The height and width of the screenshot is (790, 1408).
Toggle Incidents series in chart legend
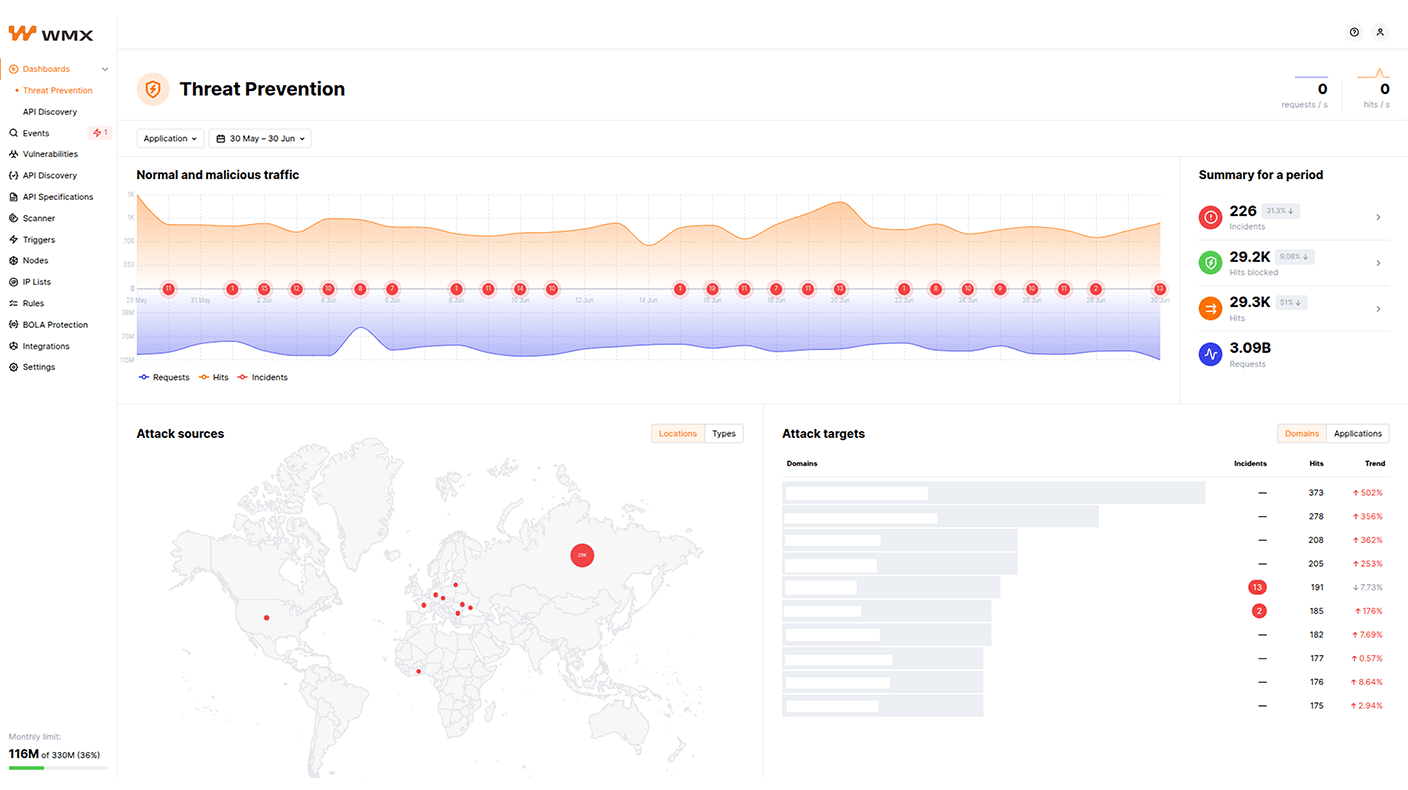click(262, 377)
